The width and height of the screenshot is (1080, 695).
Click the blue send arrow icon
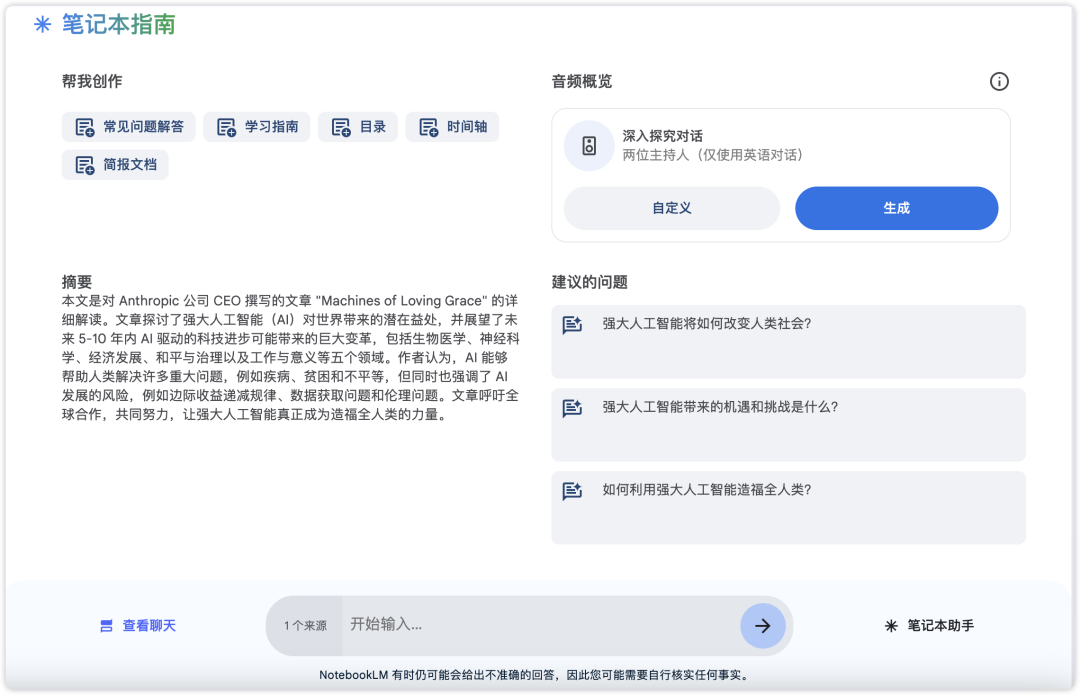tap(763, 625)
